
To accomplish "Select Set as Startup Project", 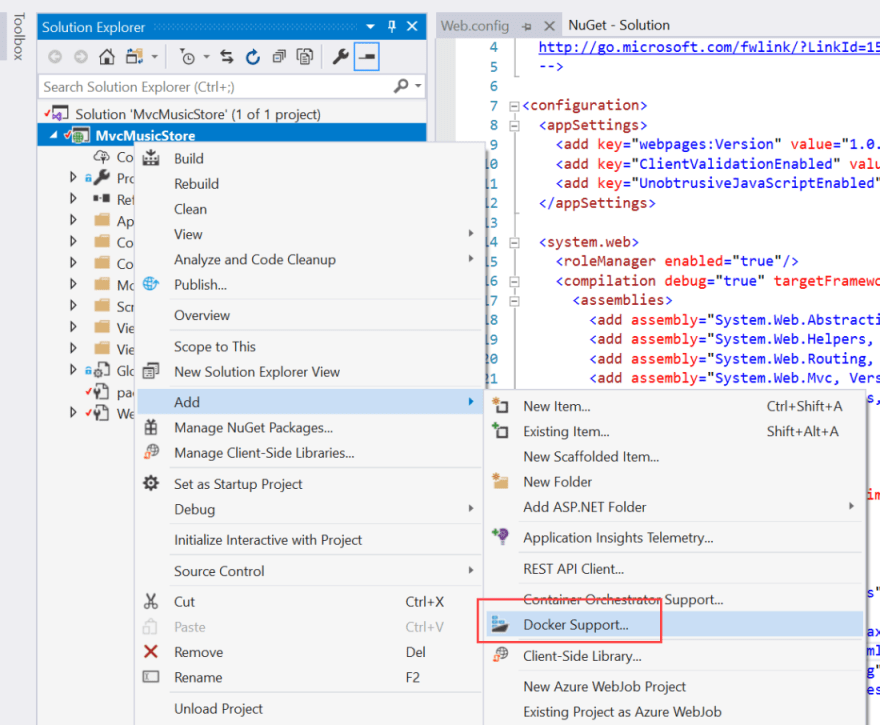I will (310, 484).
